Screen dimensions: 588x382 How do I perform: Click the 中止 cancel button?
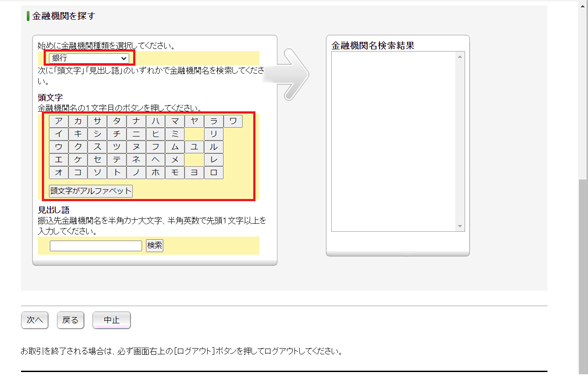tap(111, 320)
